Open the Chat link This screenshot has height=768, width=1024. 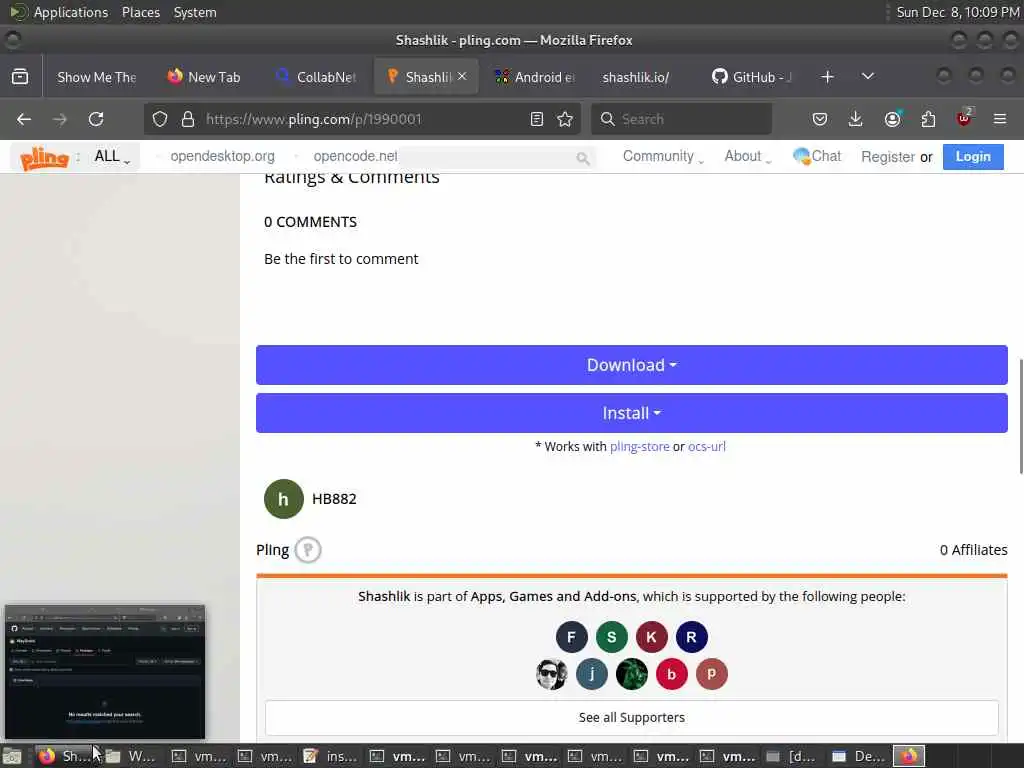817,156
